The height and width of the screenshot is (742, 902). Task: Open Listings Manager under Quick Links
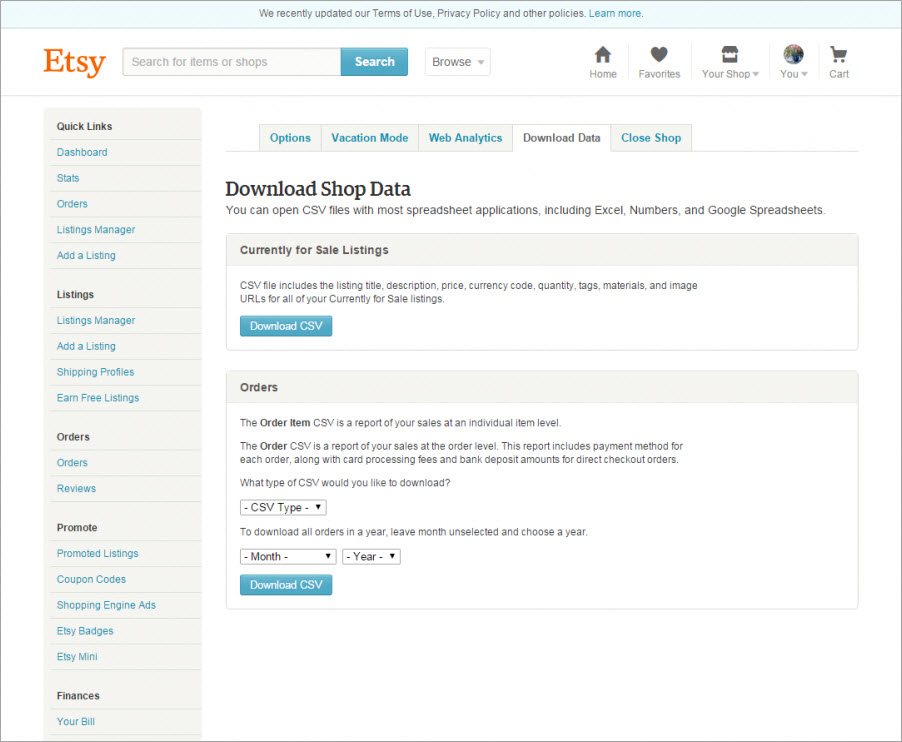point(95,230)
